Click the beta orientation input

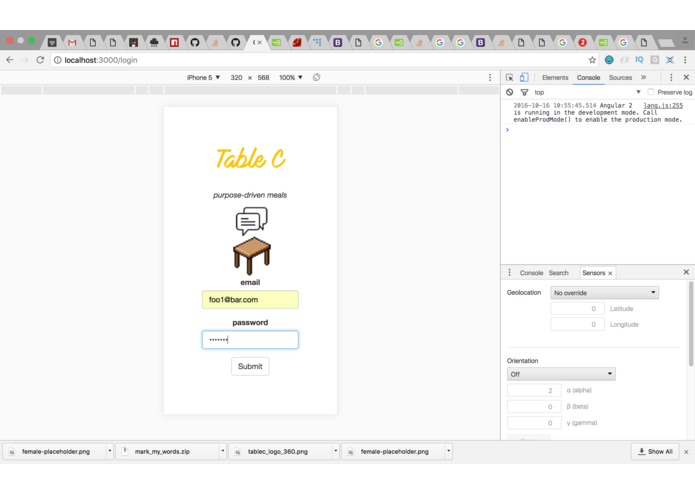pyautogui.click(x=534, y=407)
